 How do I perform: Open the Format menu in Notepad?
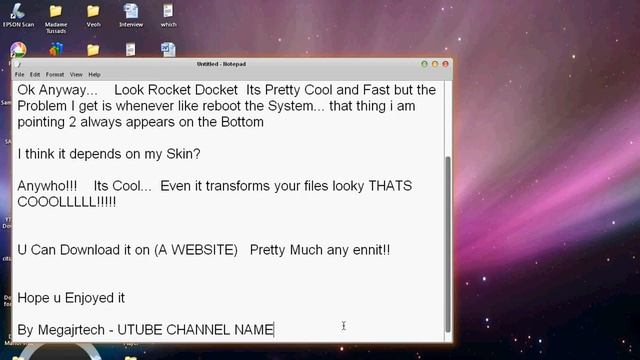pos(55,75)
